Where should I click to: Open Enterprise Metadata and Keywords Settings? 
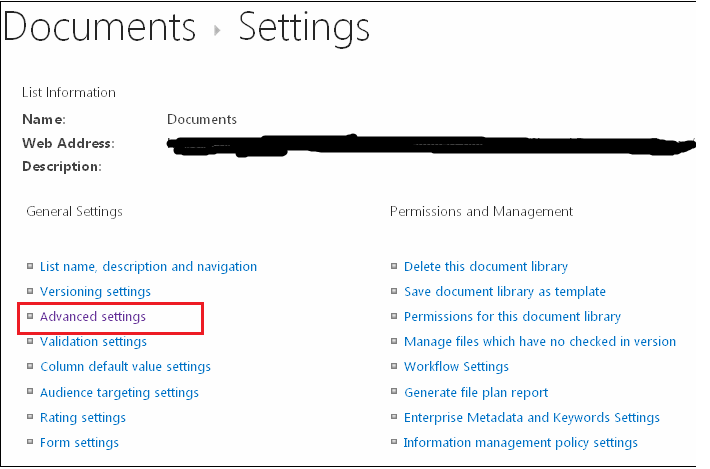point(532,417)
